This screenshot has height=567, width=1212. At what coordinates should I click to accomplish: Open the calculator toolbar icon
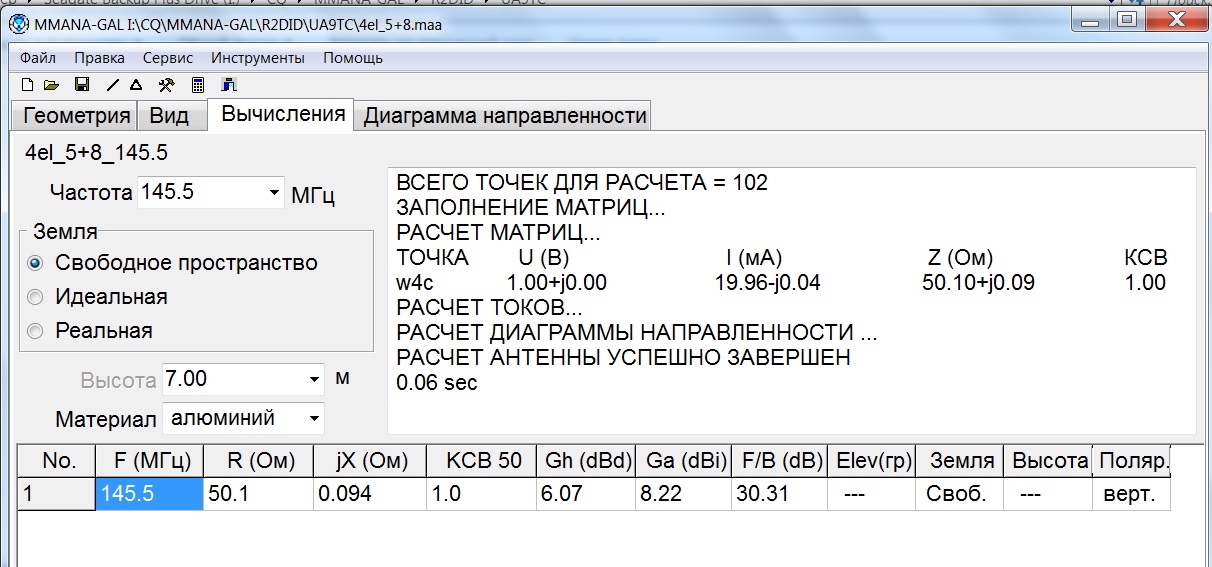tap(198, 86)
